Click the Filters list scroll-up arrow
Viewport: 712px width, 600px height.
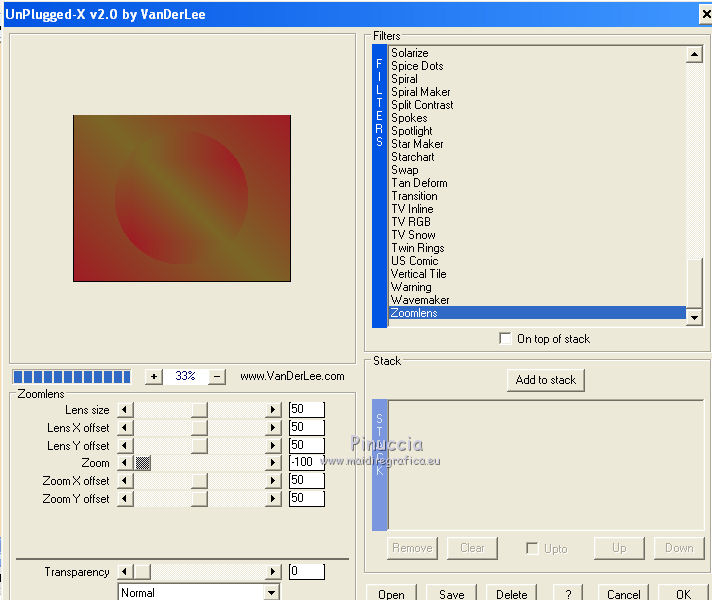(x=694, y=55)
